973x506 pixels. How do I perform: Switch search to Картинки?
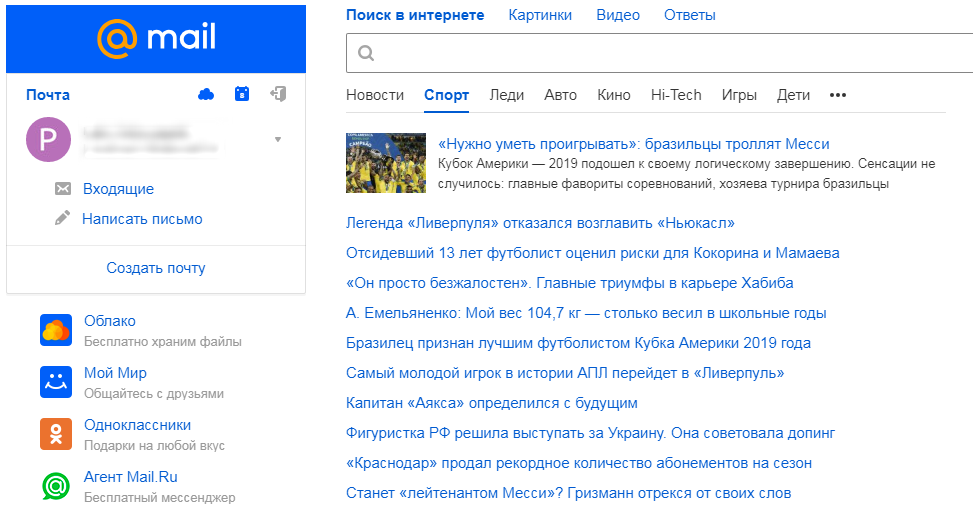(540, 15)
